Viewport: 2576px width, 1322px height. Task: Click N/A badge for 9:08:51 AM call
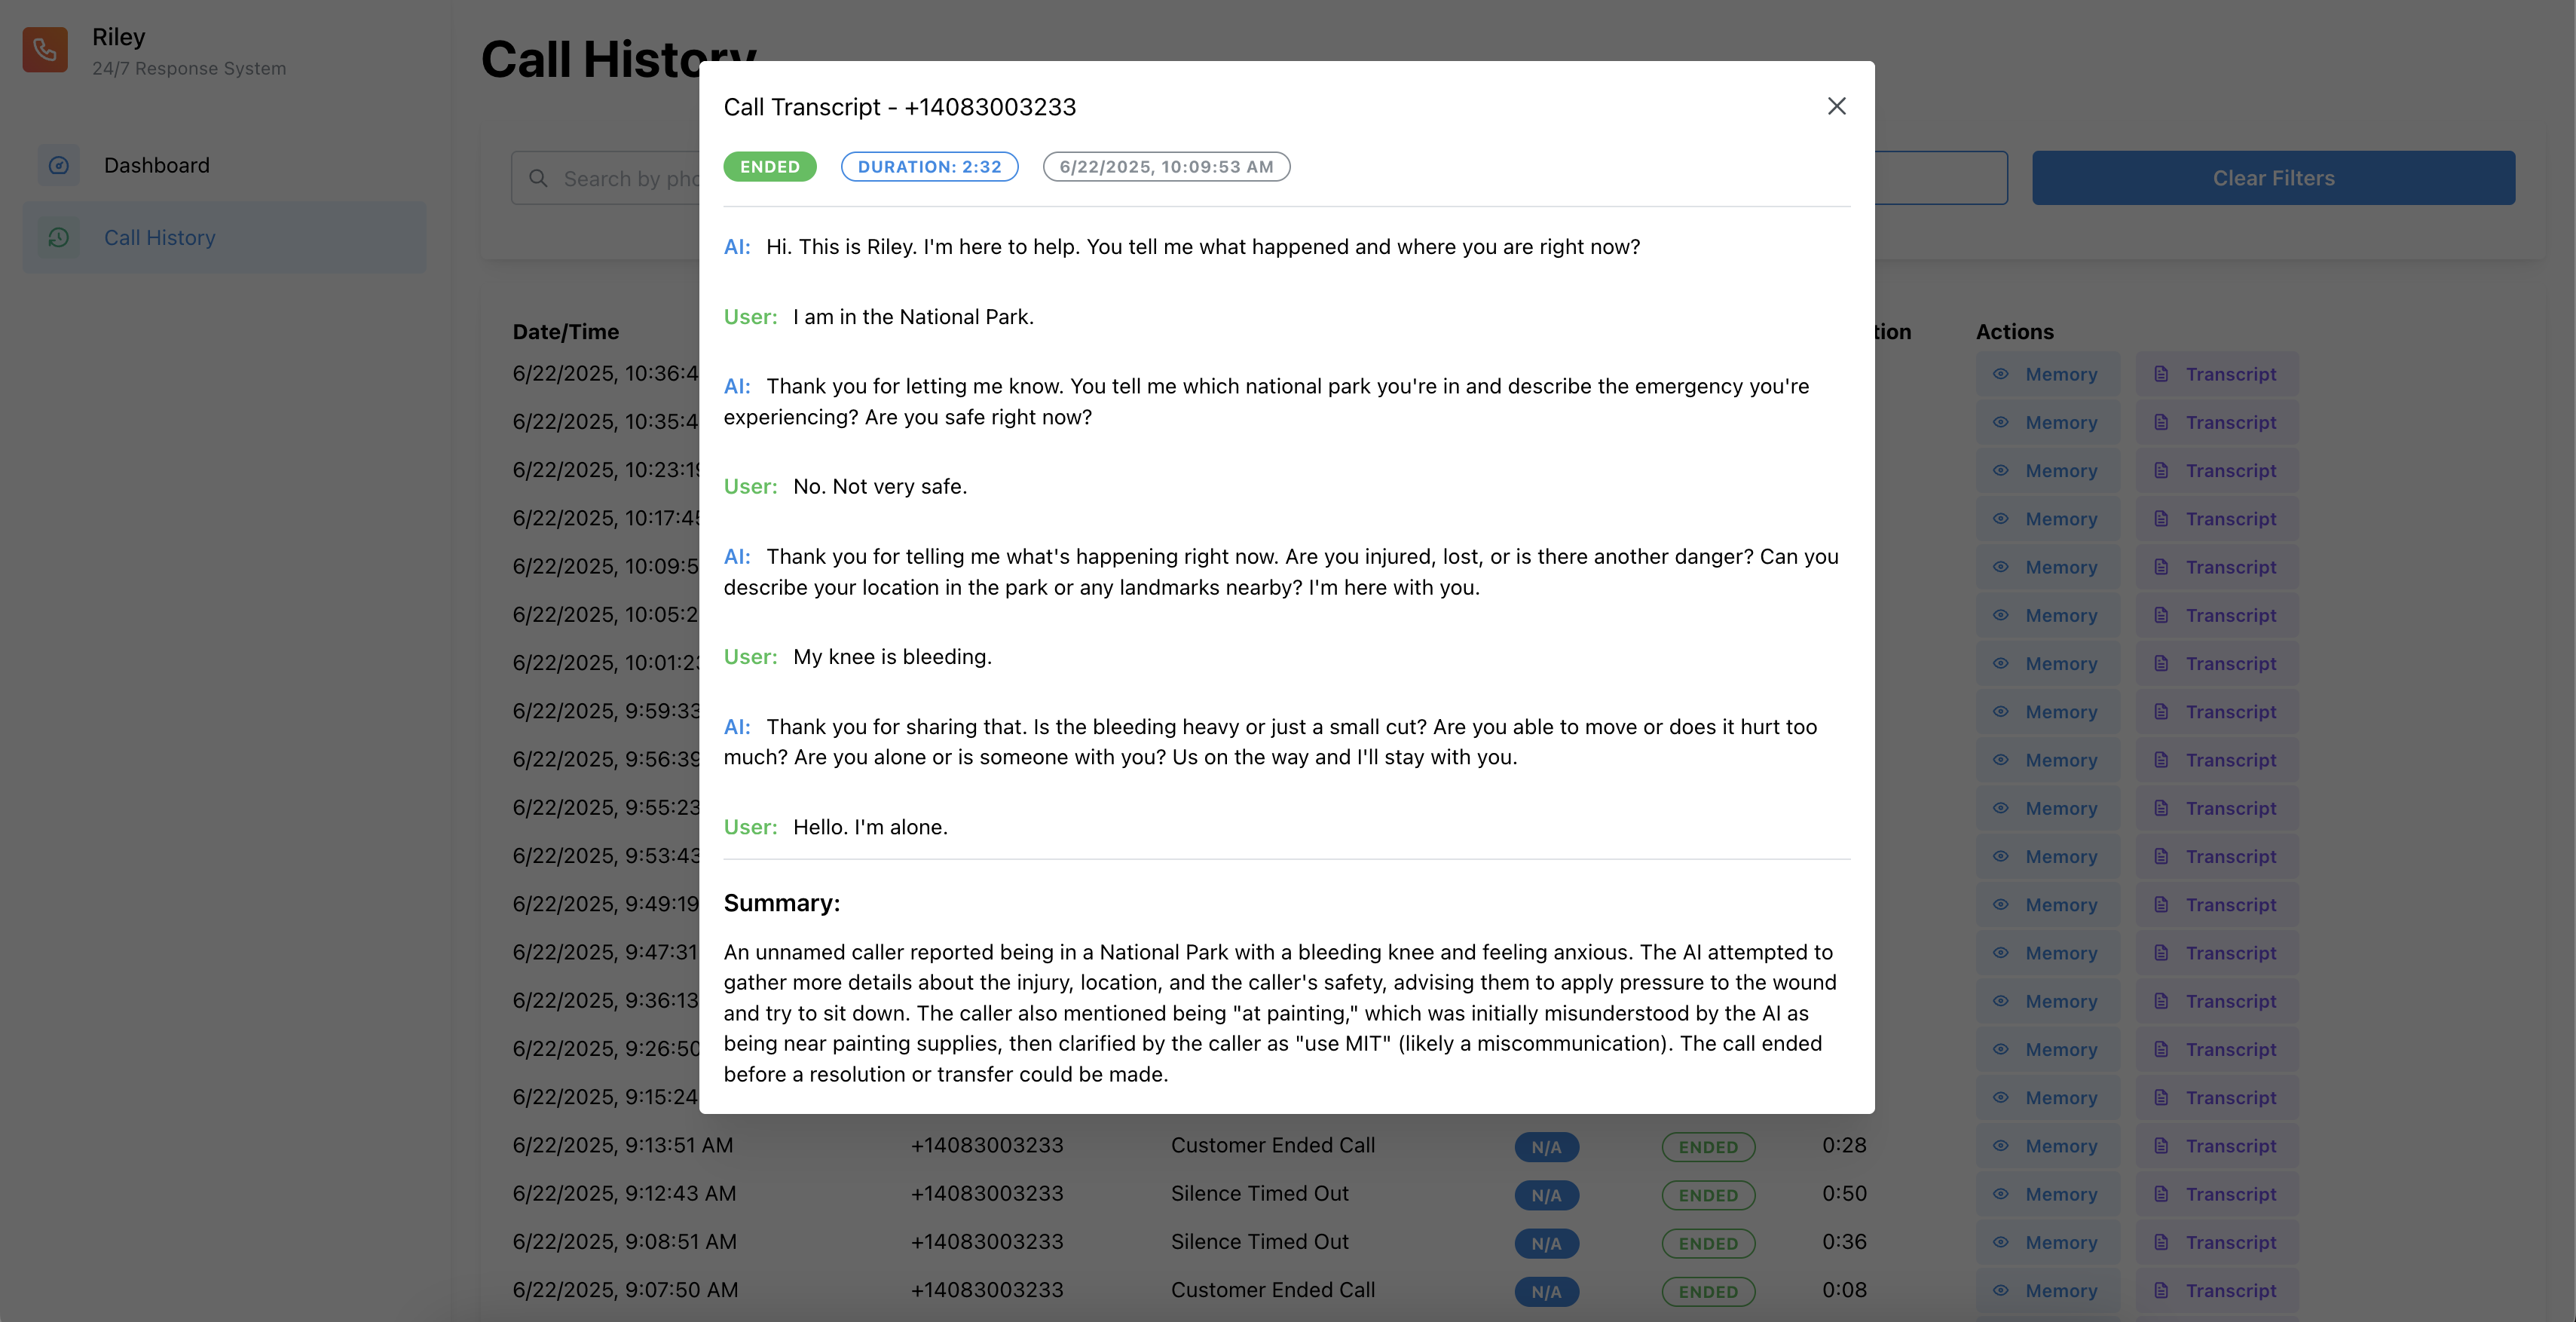pyautogui.click(x=1546, y=1243)
